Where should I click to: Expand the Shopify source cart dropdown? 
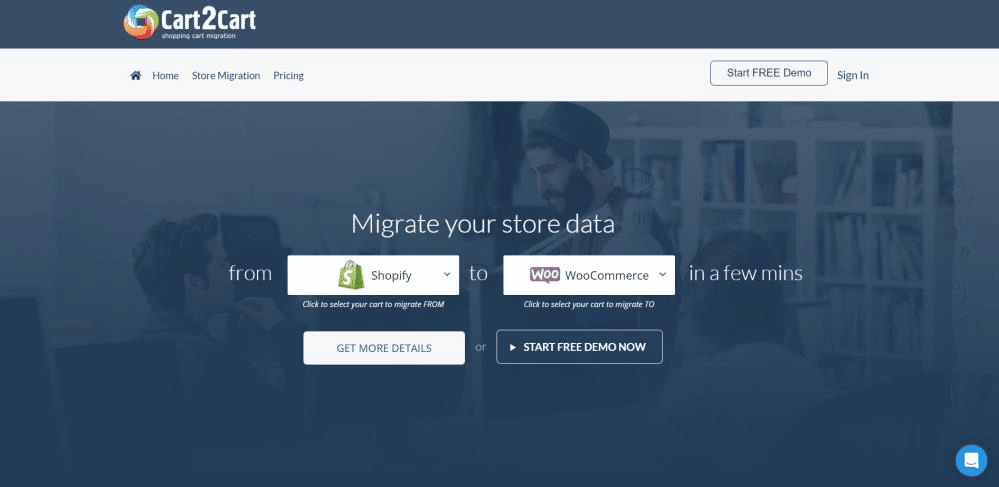[x=373, y=275]
